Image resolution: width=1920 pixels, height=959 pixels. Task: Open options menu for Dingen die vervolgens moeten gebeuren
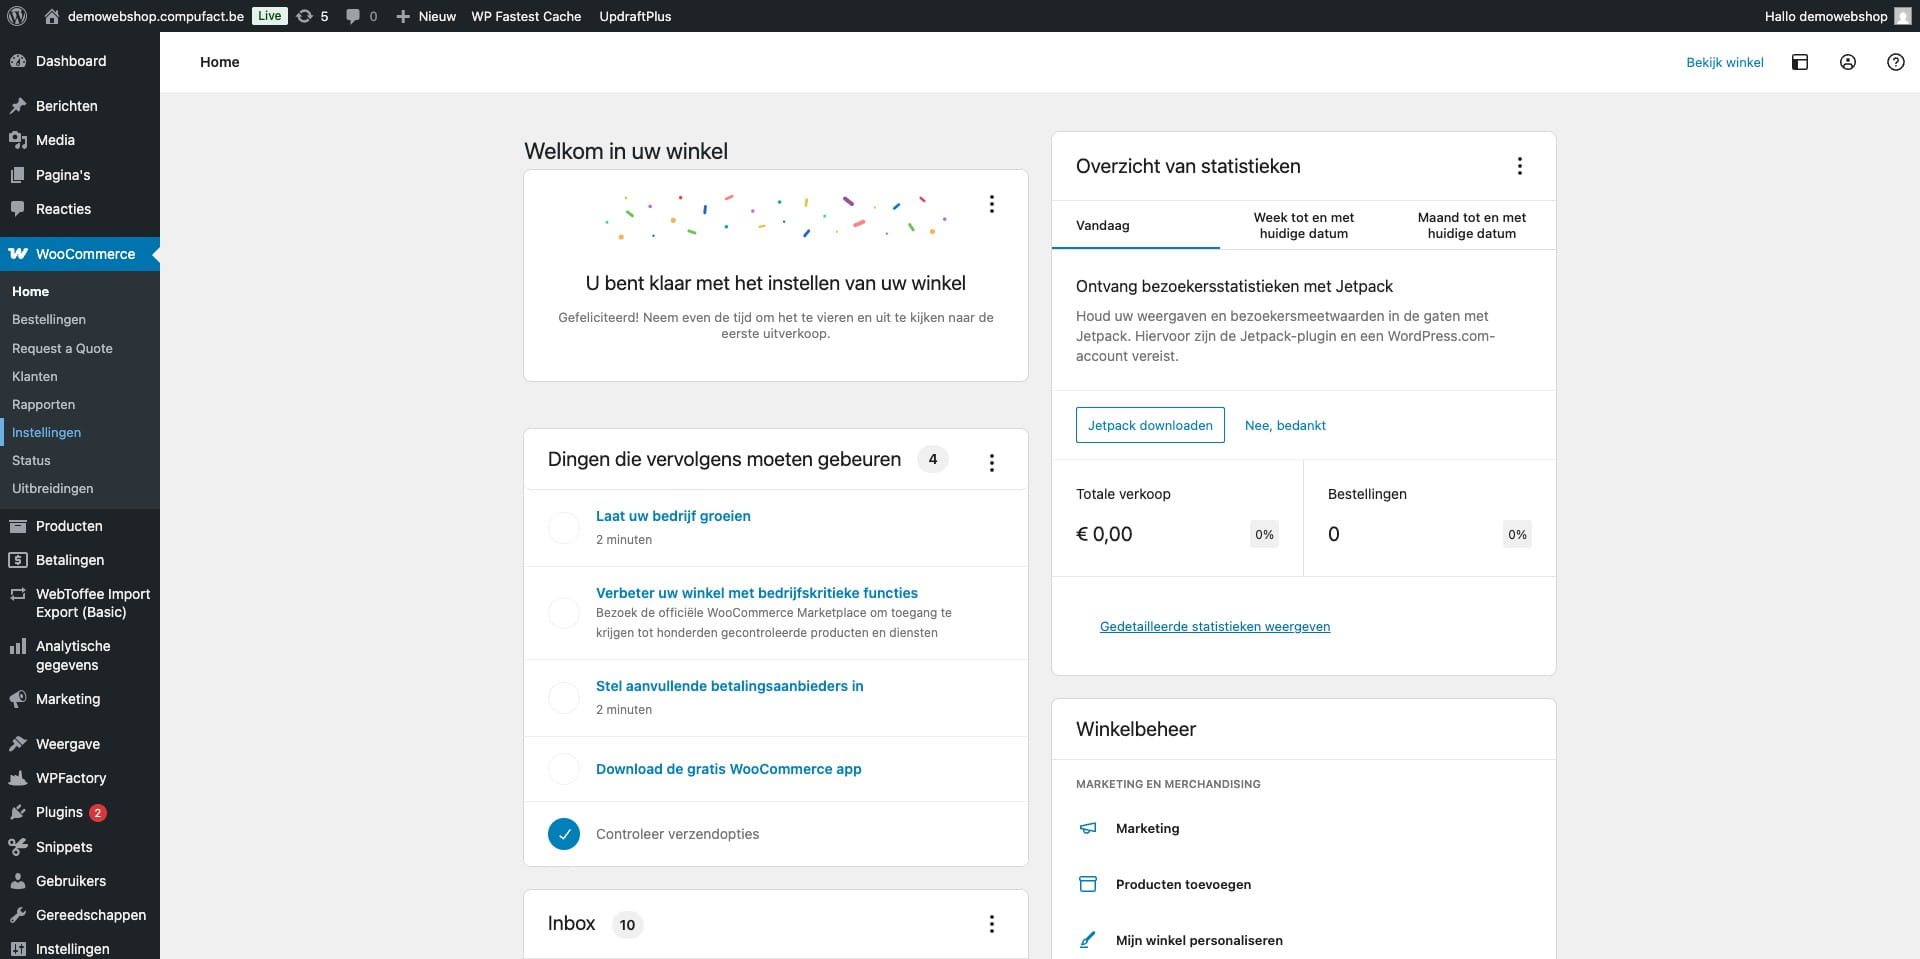pyautogui.click(x=992, y=463)
